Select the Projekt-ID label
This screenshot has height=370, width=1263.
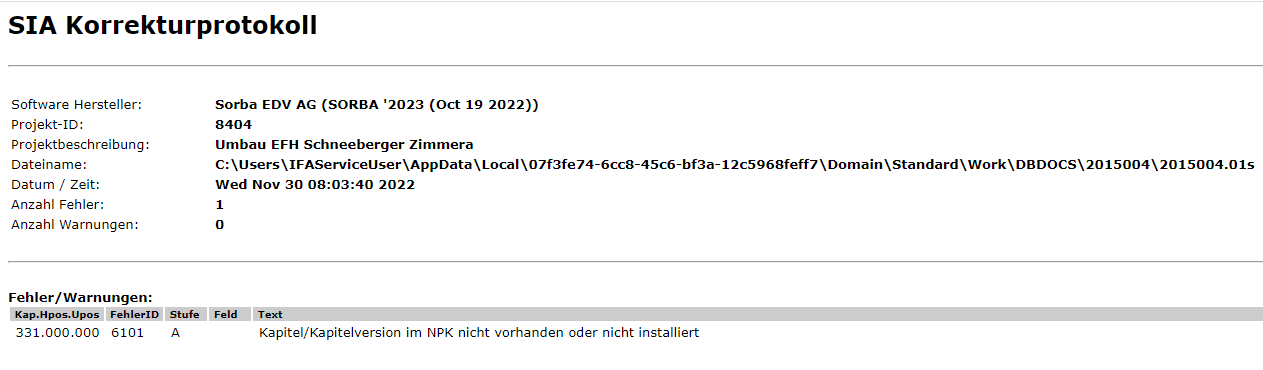[x=47, y=124]
